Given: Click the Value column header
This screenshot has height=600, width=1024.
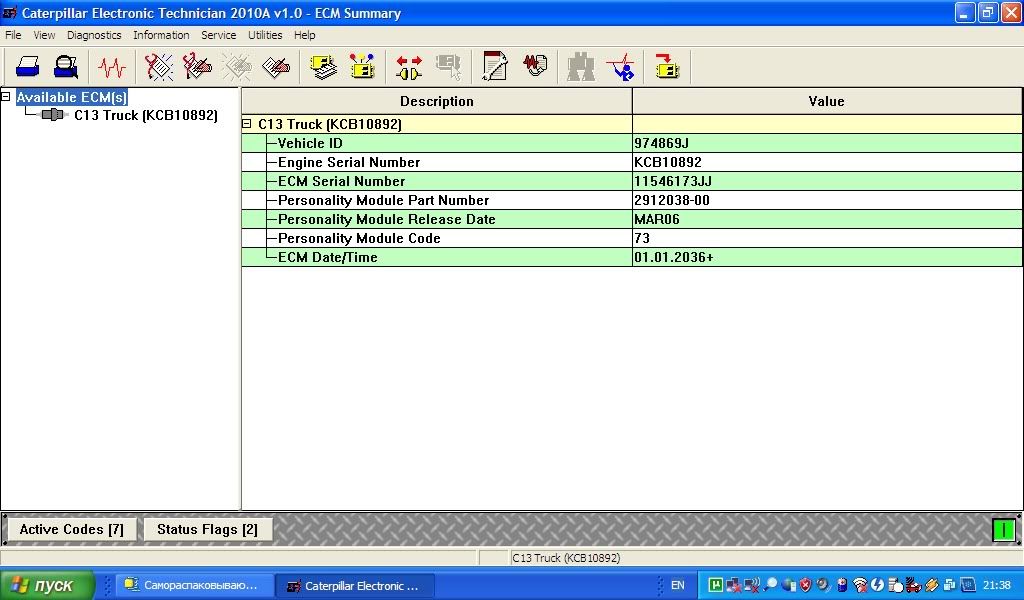Looking at the screenshot, I should coord(827,101).
